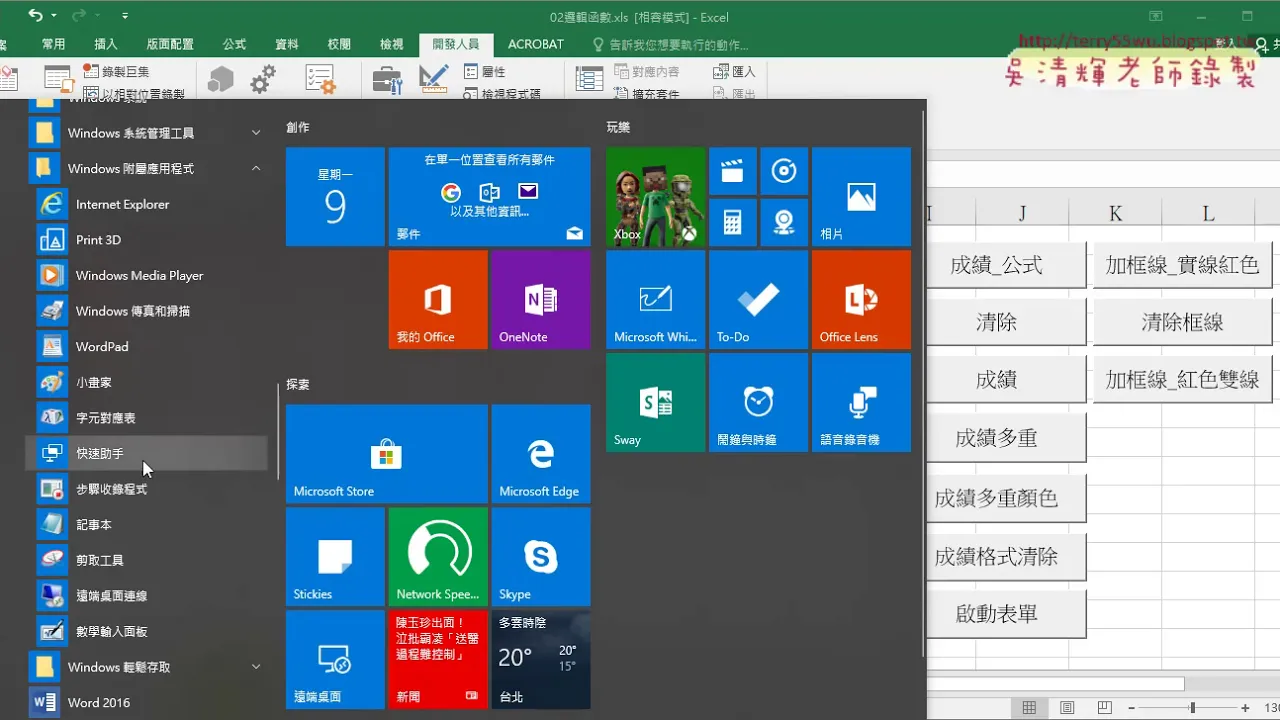Click 錄製巨集 in the ribbon
The width and height of the screenshot is (1280, 720).
117,72
